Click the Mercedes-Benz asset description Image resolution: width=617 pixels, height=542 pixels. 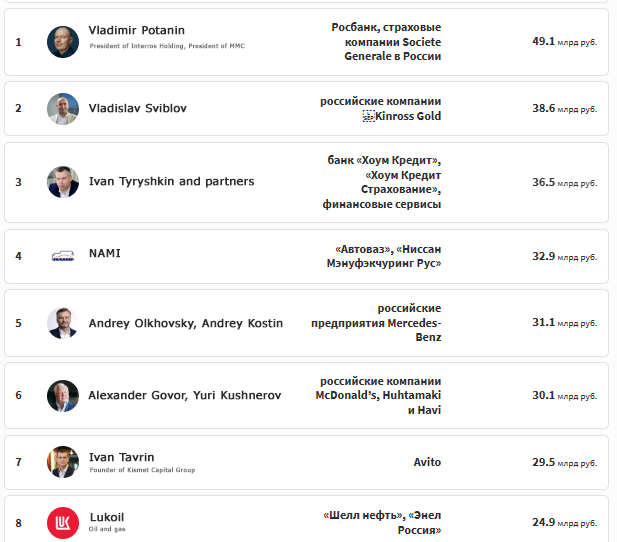[376, 323]
